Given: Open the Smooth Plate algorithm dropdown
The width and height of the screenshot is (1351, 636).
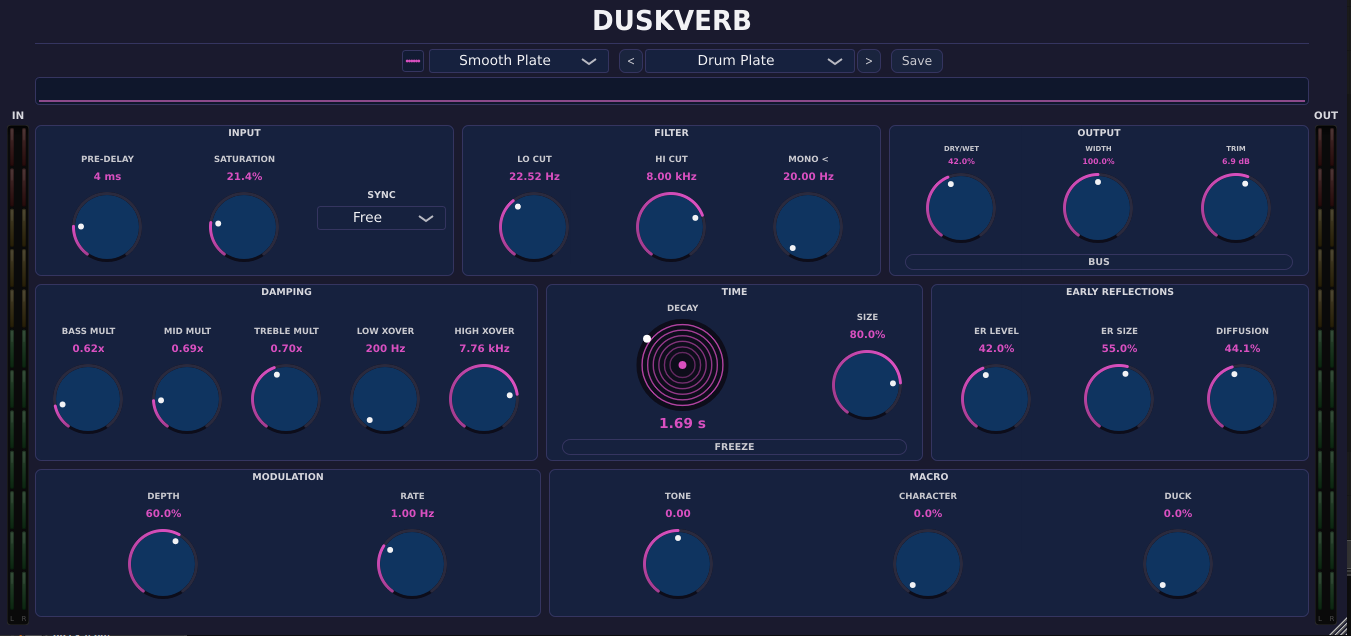Looking at the screenshot, I should click(x=519, y=61).
